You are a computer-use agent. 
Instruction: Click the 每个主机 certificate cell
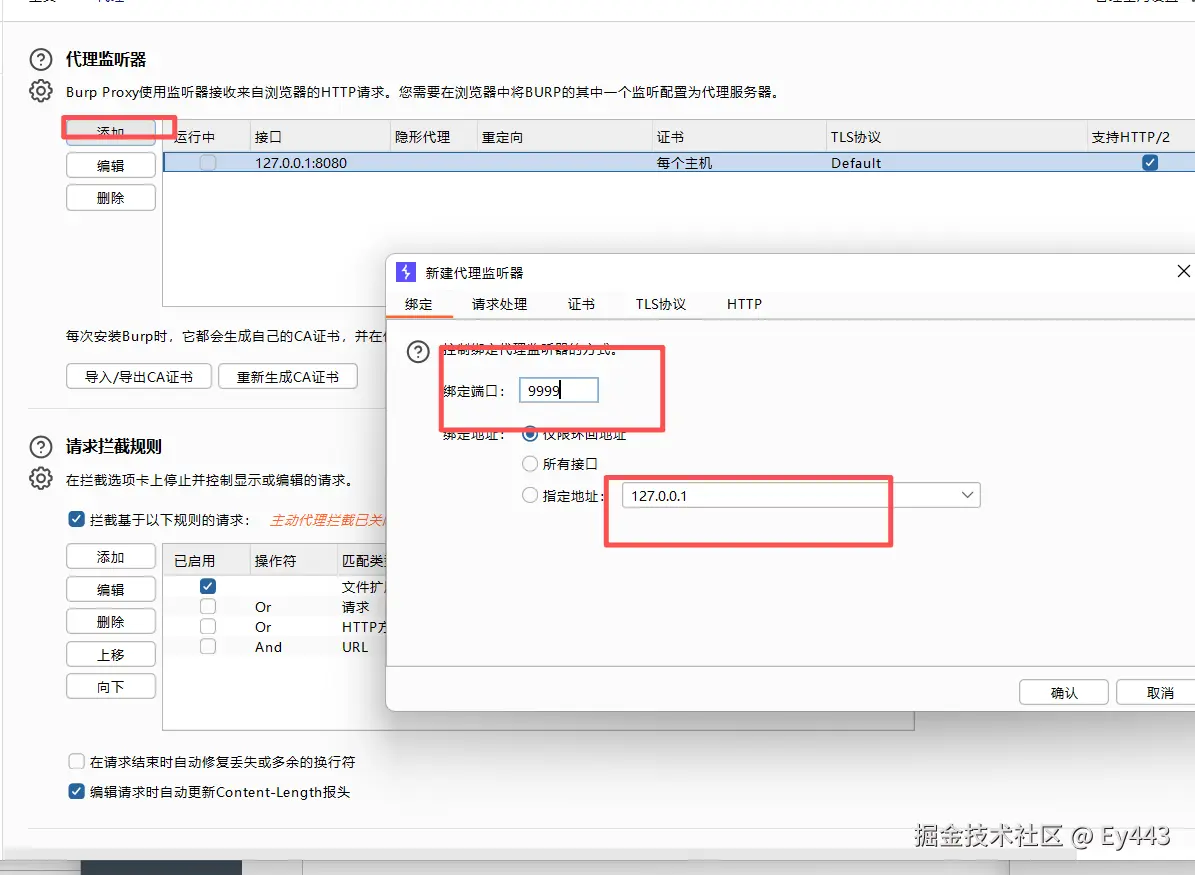point(684,162)
